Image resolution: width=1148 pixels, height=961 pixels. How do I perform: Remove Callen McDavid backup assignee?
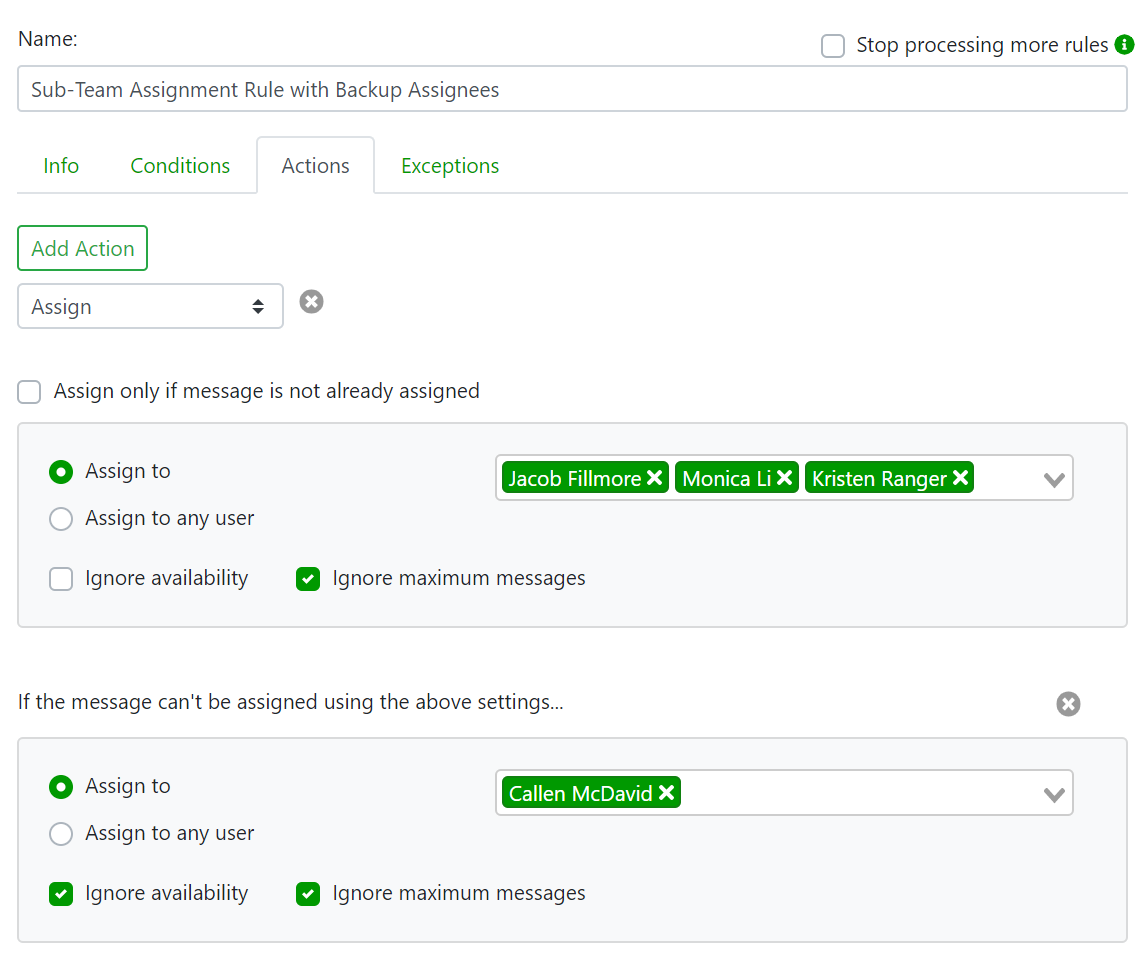(x=666, y=794)
